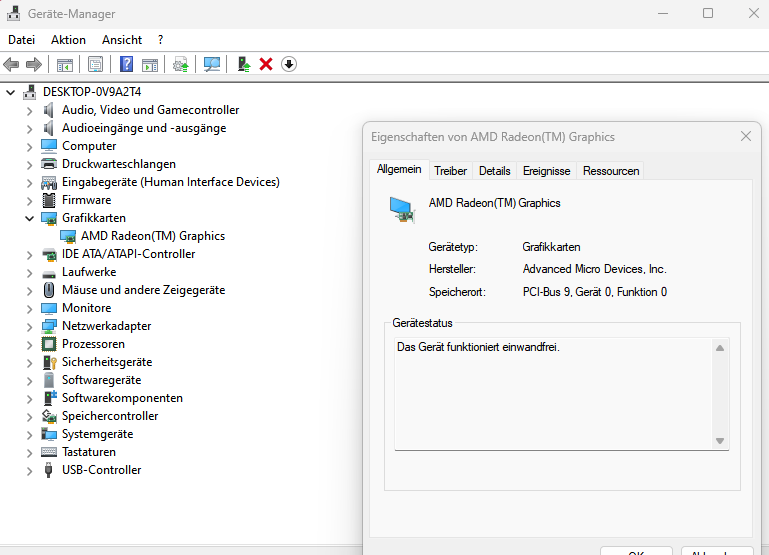
Task: Click the Gerätestatus scroll down arrow
Action: click(x=719, y=441)
